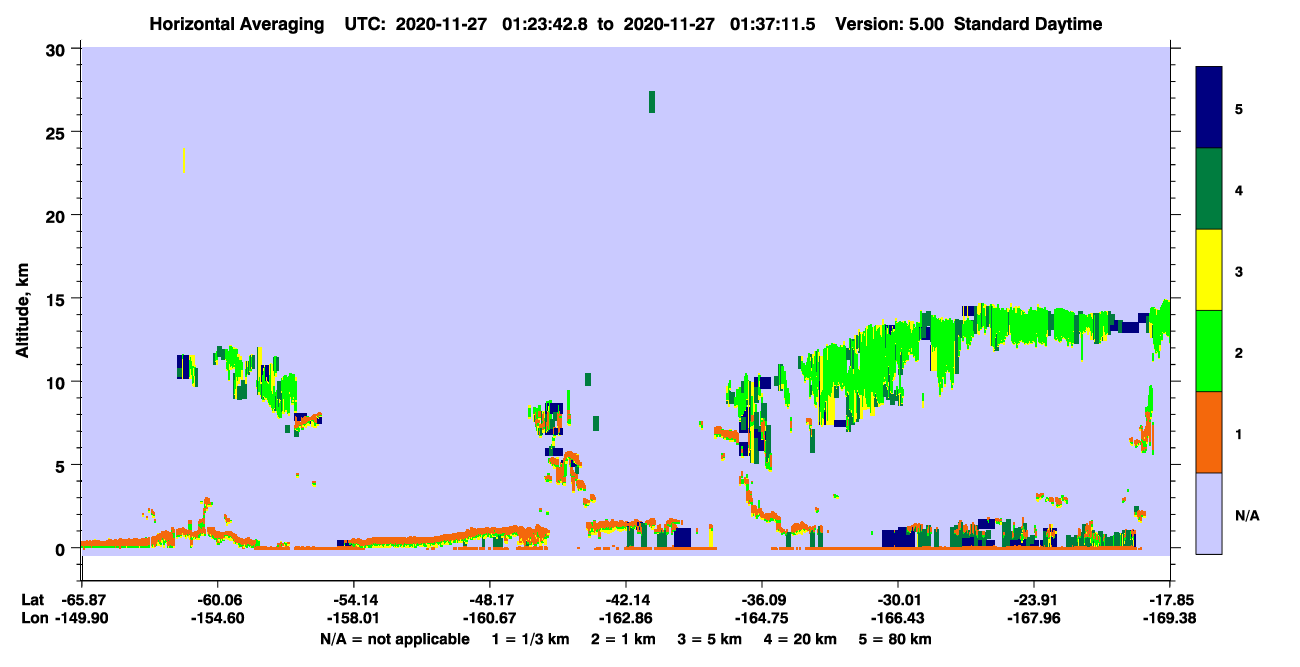The image size is (1300, 667).
Task: Click the bright green colorbar segment labeled 2
Action: (x=1209, y=351)
